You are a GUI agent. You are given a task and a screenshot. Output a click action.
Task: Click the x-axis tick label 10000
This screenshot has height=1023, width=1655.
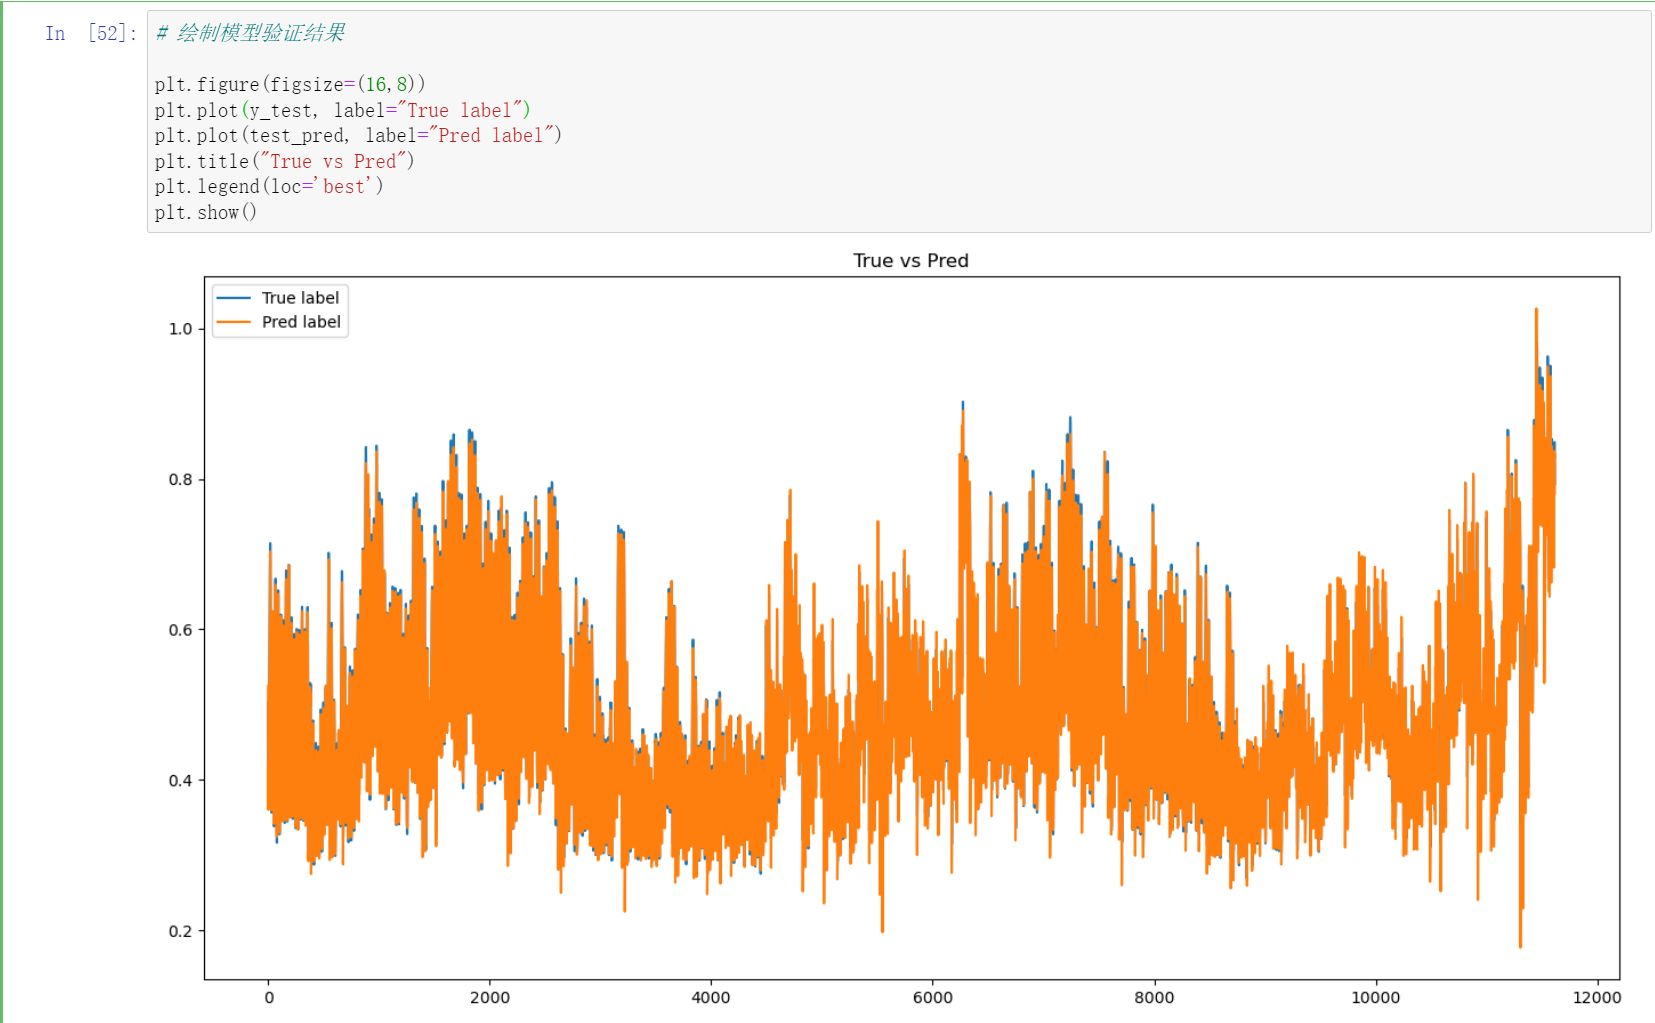click(x=1376, y=997)
